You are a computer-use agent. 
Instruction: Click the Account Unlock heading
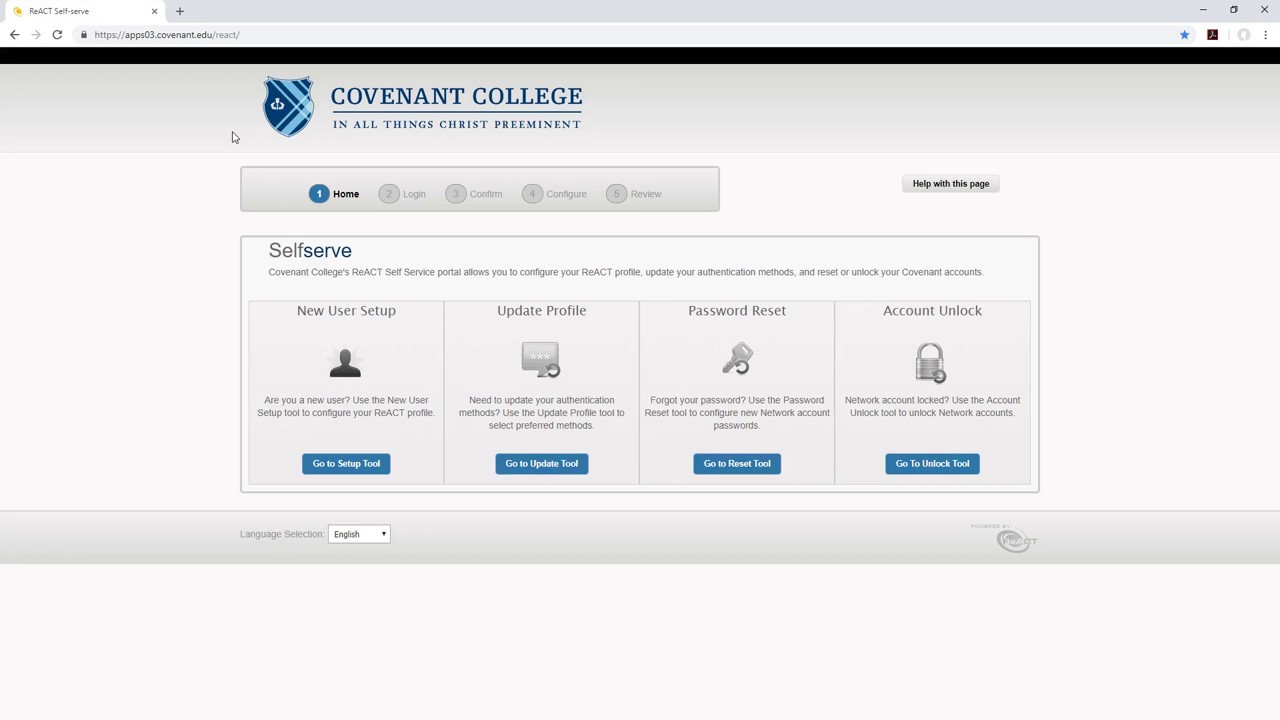(932, 311)
